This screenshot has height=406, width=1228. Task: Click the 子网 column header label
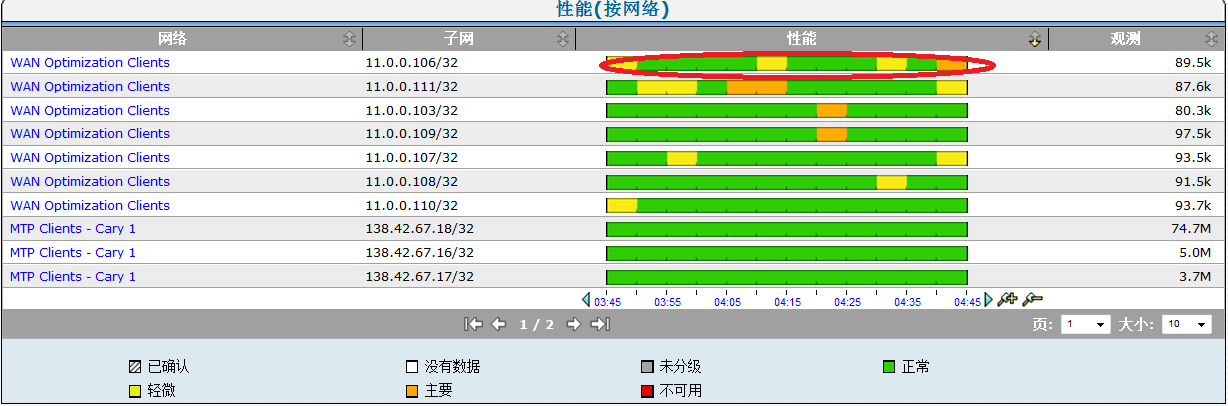coord(459,39)
